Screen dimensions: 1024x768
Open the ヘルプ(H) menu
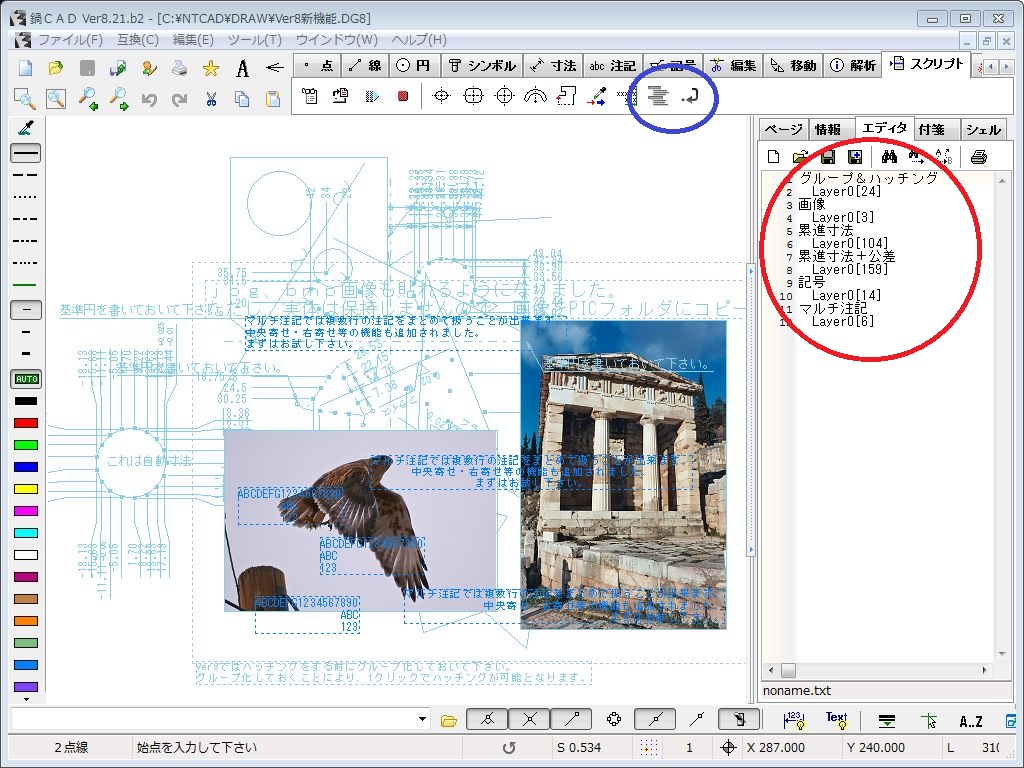pos(419,40)
